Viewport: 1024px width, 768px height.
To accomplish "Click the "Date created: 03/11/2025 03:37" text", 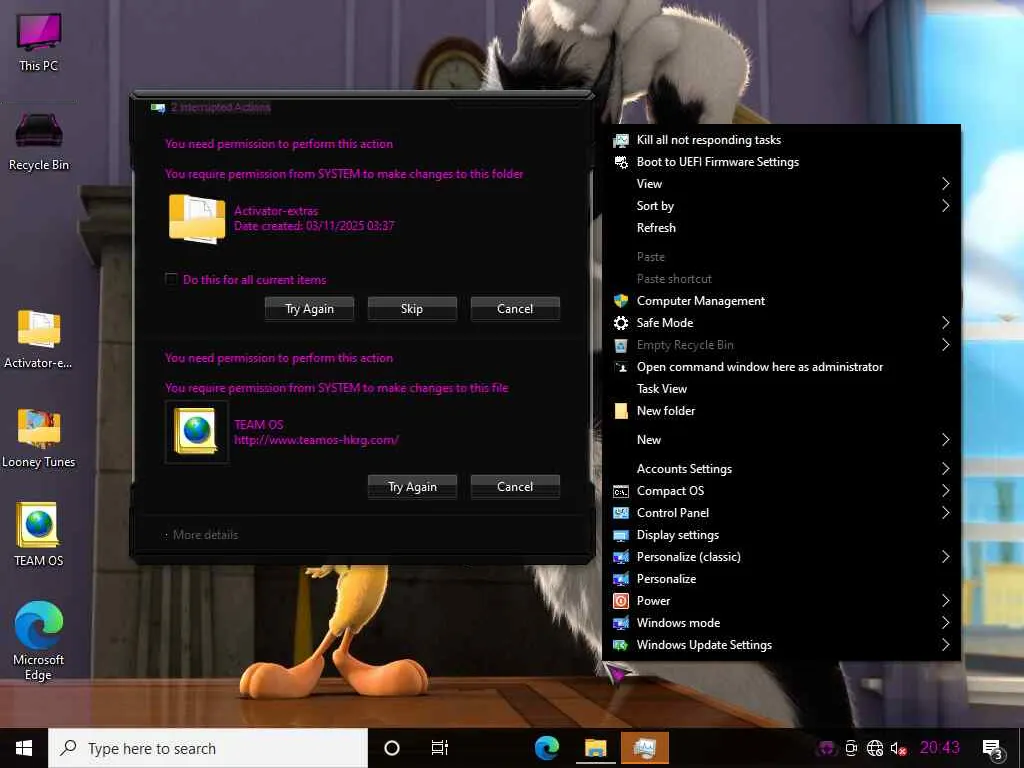I will pyautogui.click(x=314, y=226).
